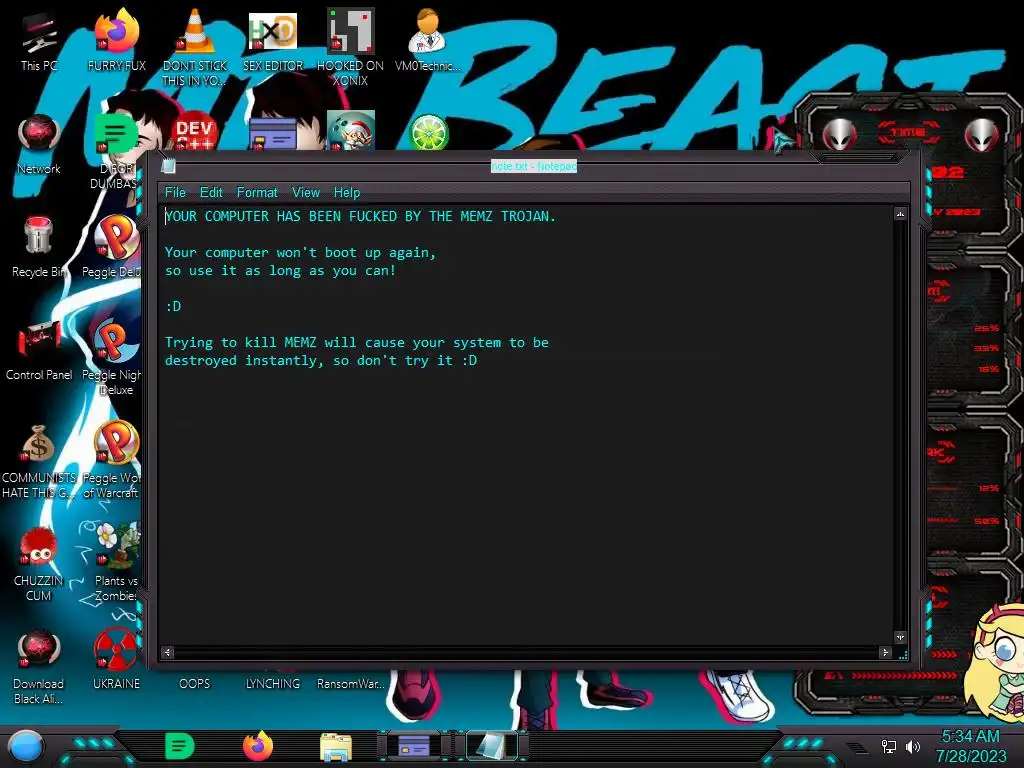Click Notepad horizontal scrollbar right arrow
The image size is (1024, 768).
885,652
